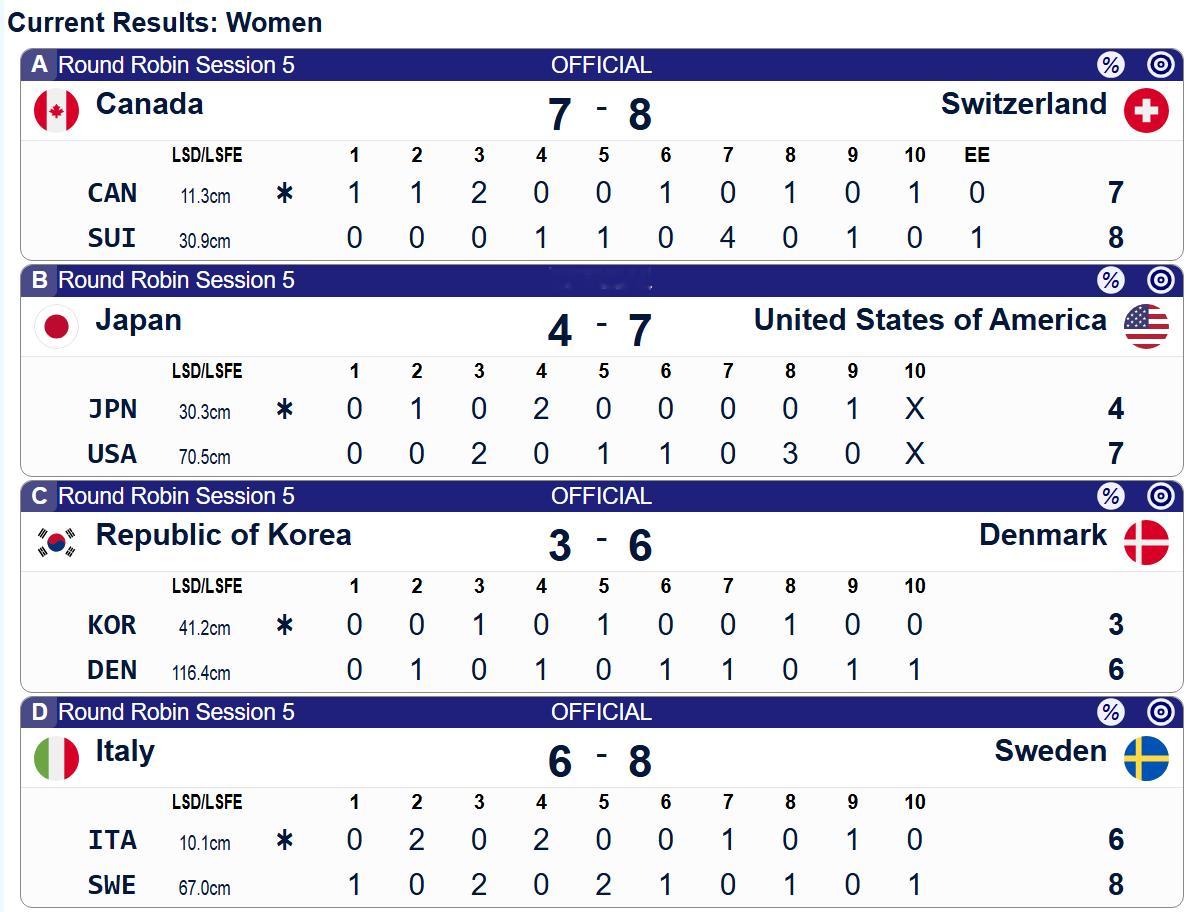Click the Canada flag icon
This screenshot has height=912, width=1203.
(56, 111)
